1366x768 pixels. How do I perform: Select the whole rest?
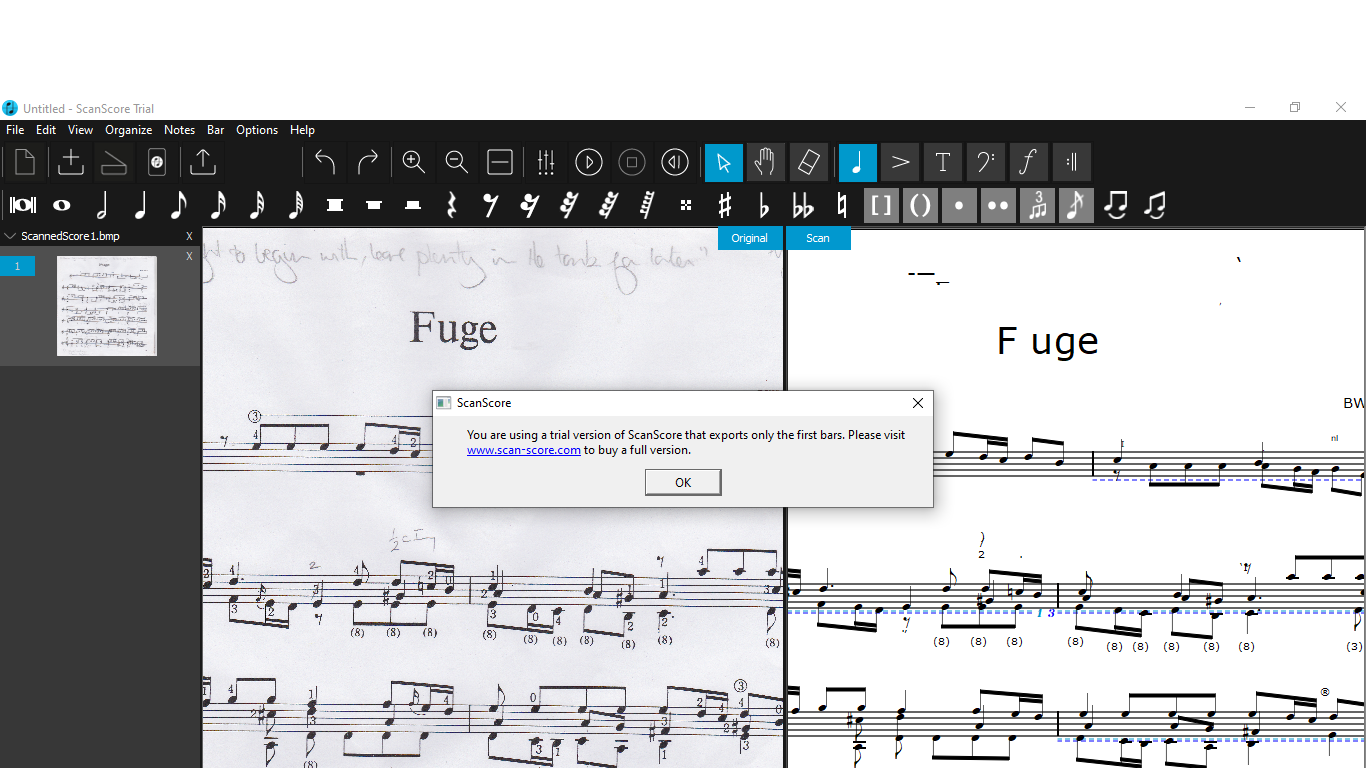pos(374,205)
